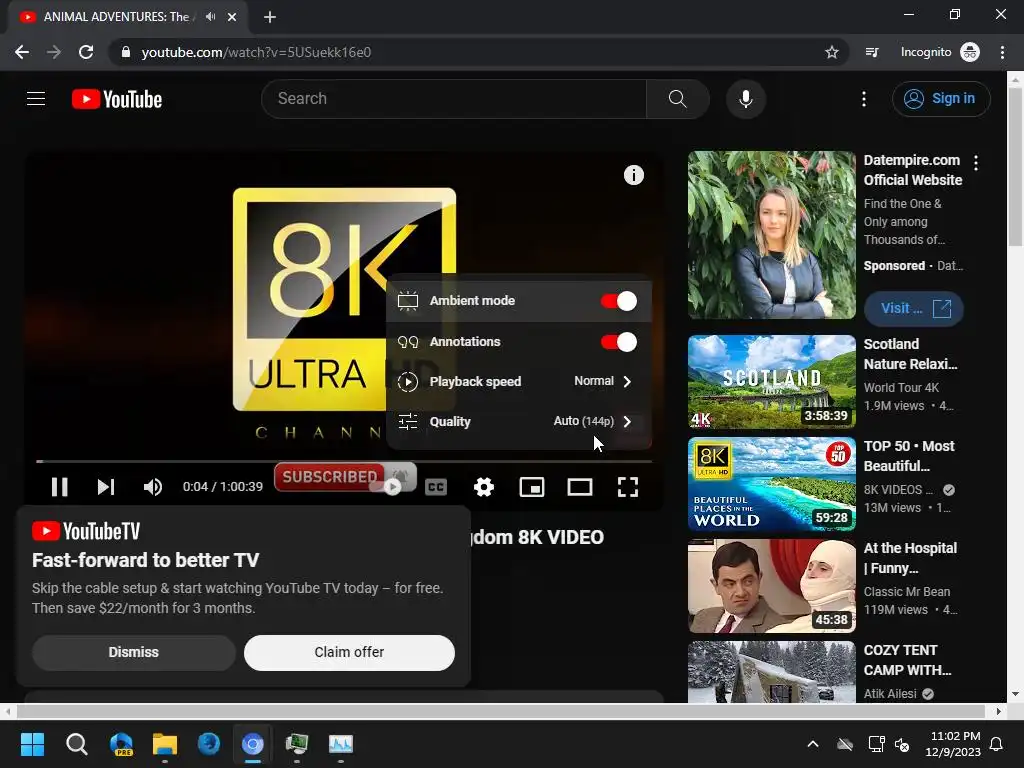This screenshot has height=768, width=1024.
Task: Click Datempire.com Official Website title
Action: [913, 170]
